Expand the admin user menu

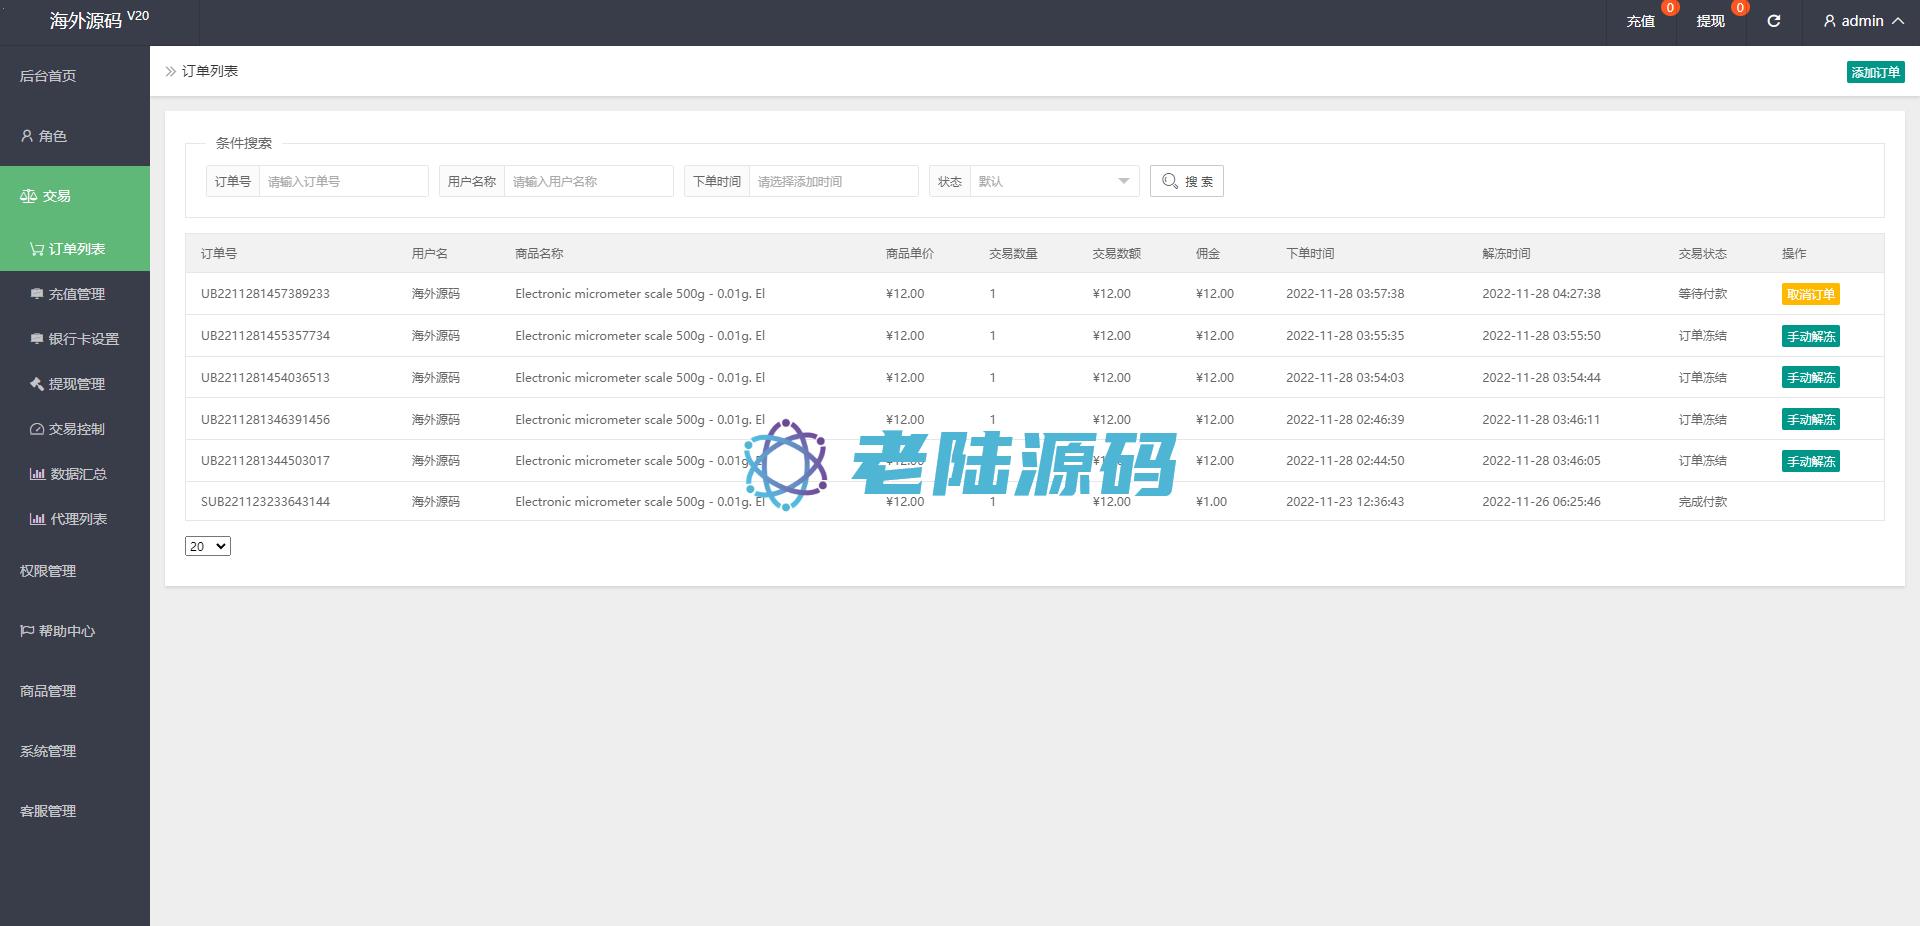point(1863,21)
